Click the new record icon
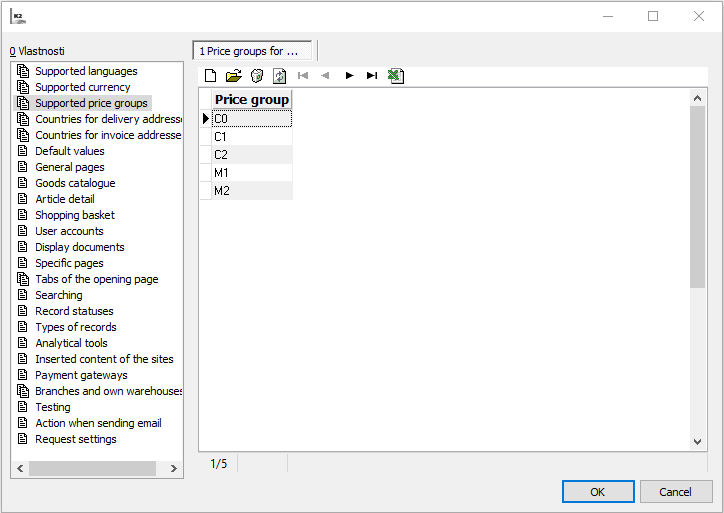This screenshot has width=724, height=513. 211,76
